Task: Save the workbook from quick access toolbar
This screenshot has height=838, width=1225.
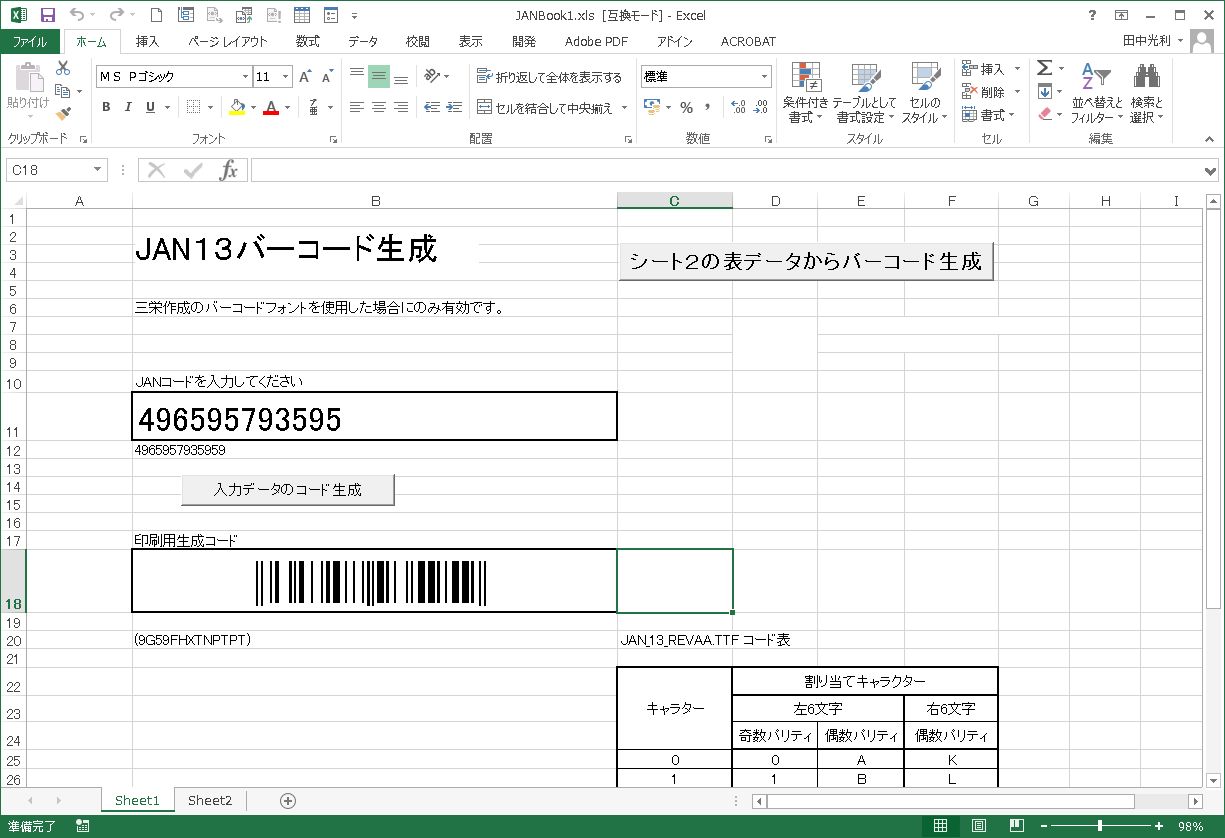Action: coord(47,15)
